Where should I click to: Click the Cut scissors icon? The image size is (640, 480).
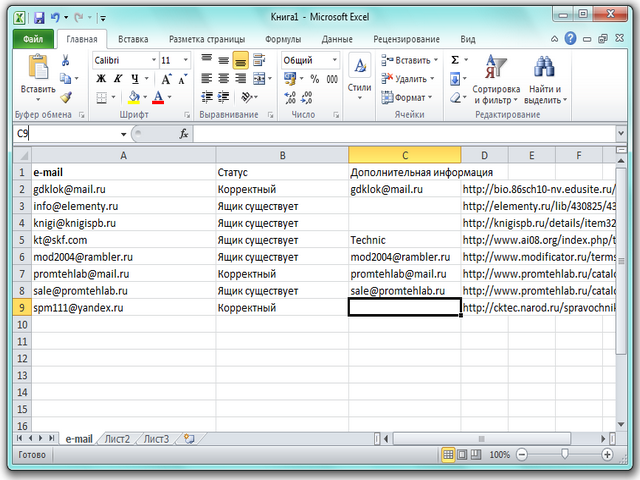[65, 60]
